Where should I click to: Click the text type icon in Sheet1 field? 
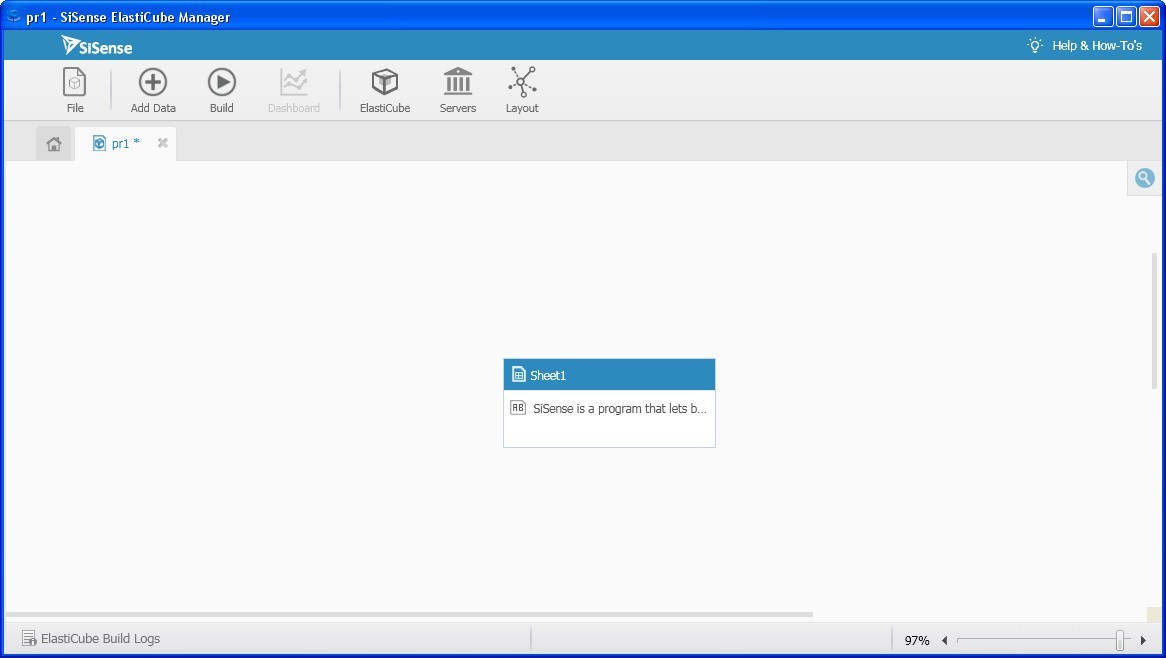click(x=518, y=407)
